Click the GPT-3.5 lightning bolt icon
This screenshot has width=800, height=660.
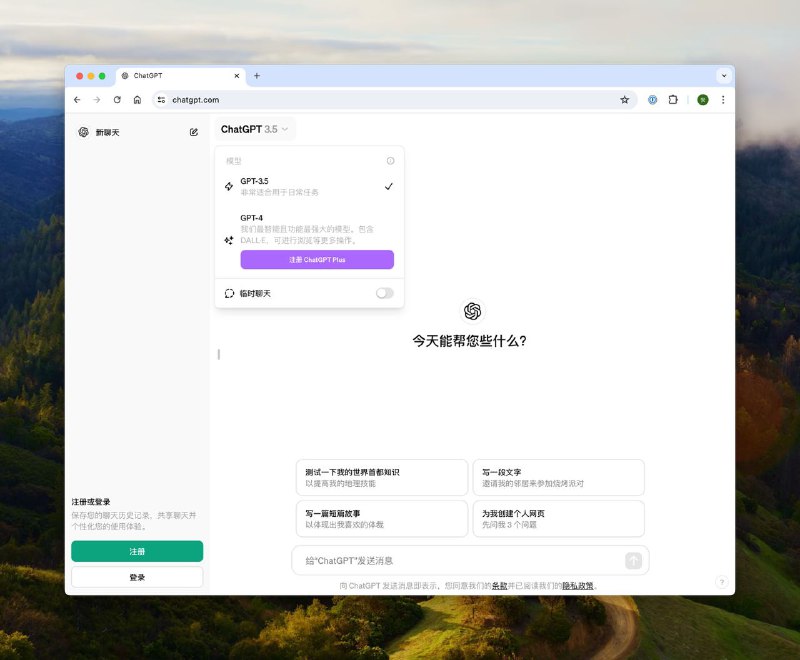(x=229, y=187)
